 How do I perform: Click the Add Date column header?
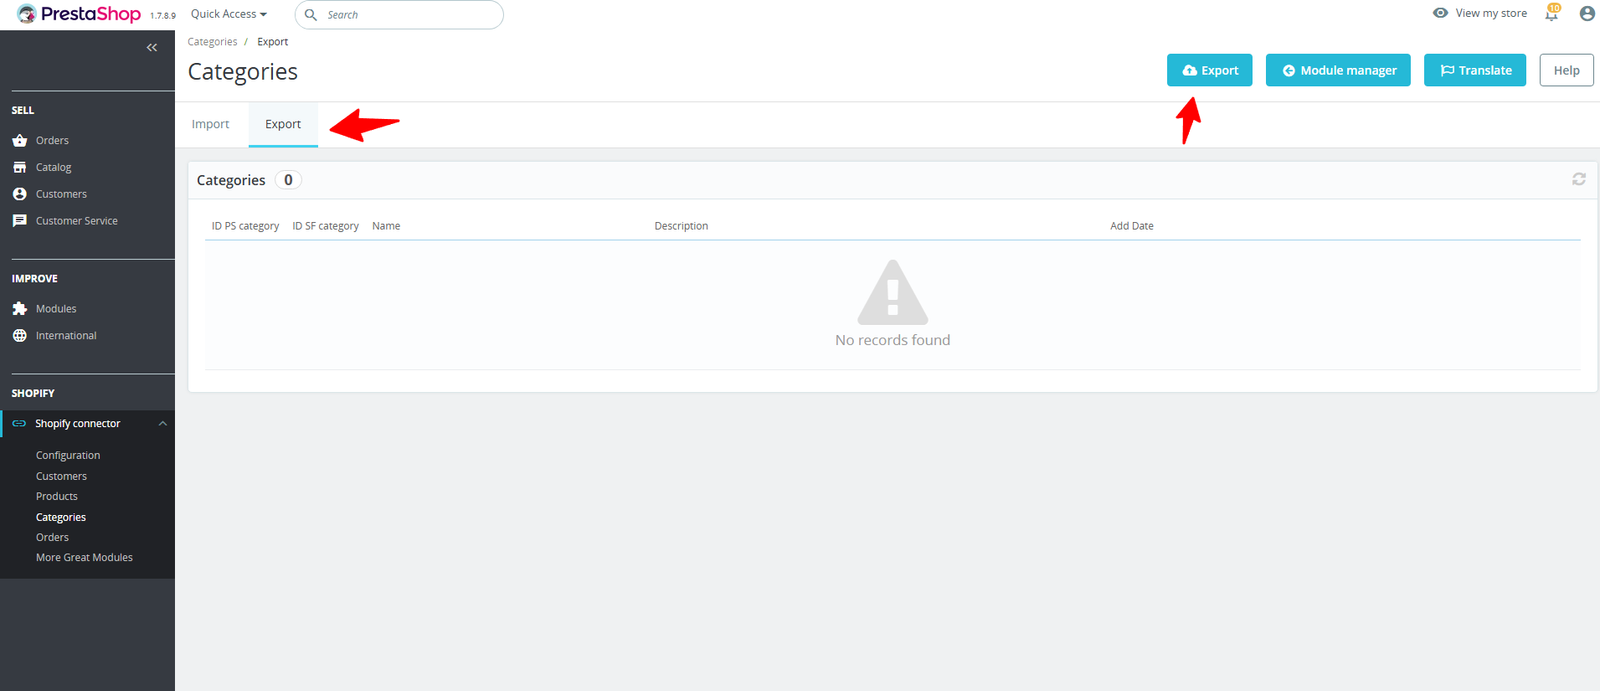click(x=1132, y=226)
